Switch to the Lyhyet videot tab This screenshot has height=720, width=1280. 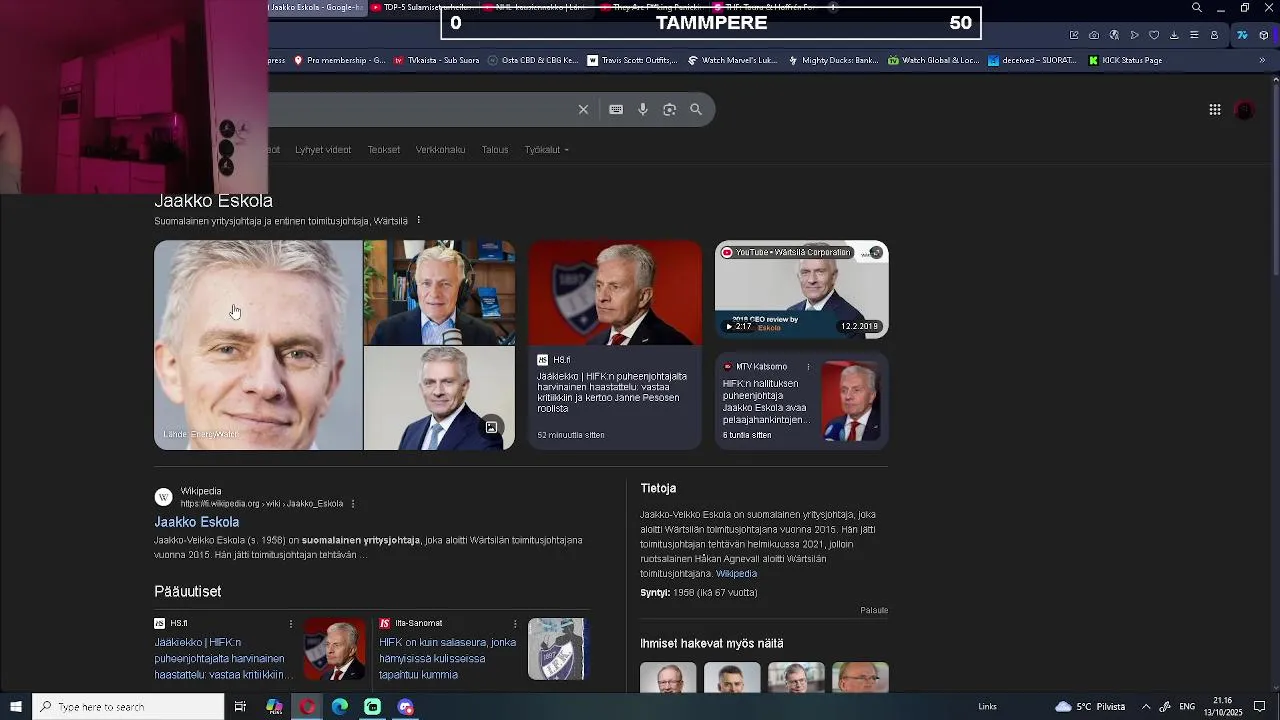click(323, 150)
